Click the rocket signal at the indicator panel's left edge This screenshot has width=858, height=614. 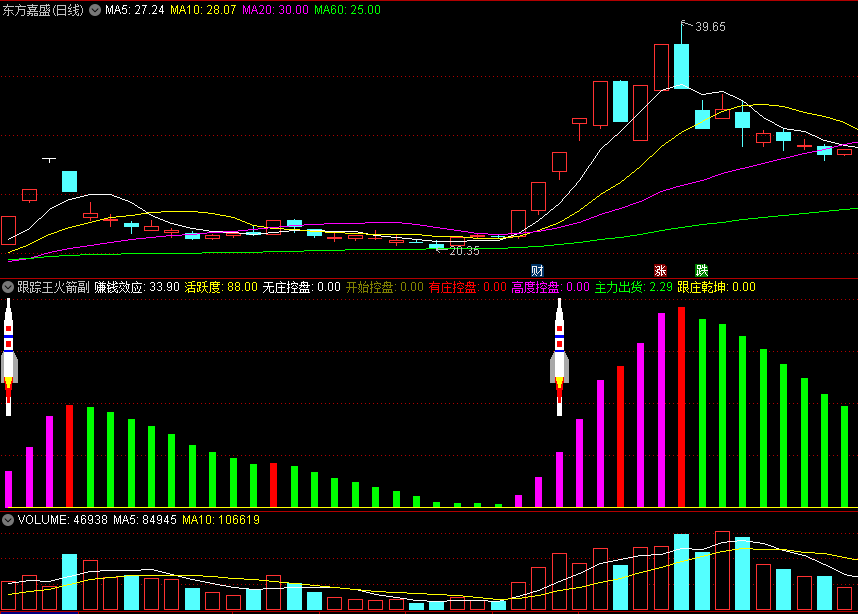pos(9,357)
